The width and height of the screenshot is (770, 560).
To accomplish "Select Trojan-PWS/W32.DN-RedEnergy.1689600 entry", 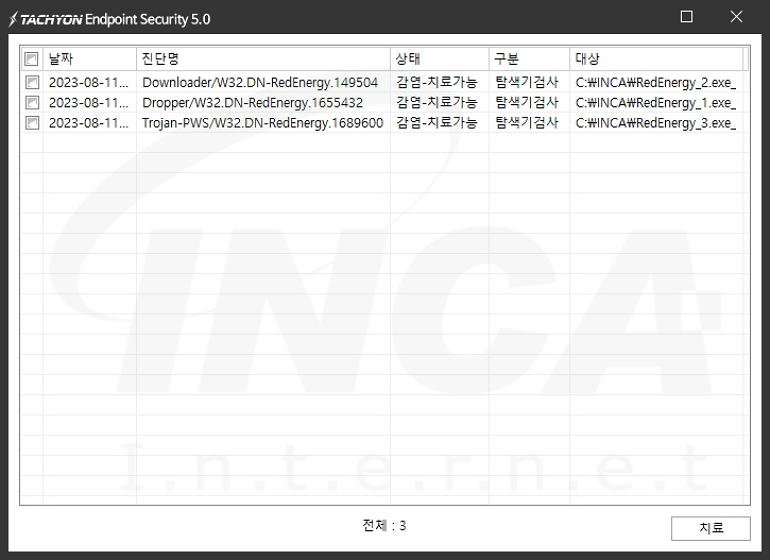I will tap(263, 122).
